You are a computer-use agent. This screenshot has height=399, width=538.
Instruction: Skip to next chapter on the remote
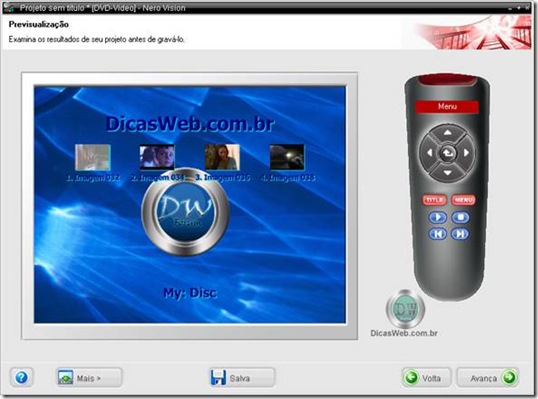tap(460, 234)
